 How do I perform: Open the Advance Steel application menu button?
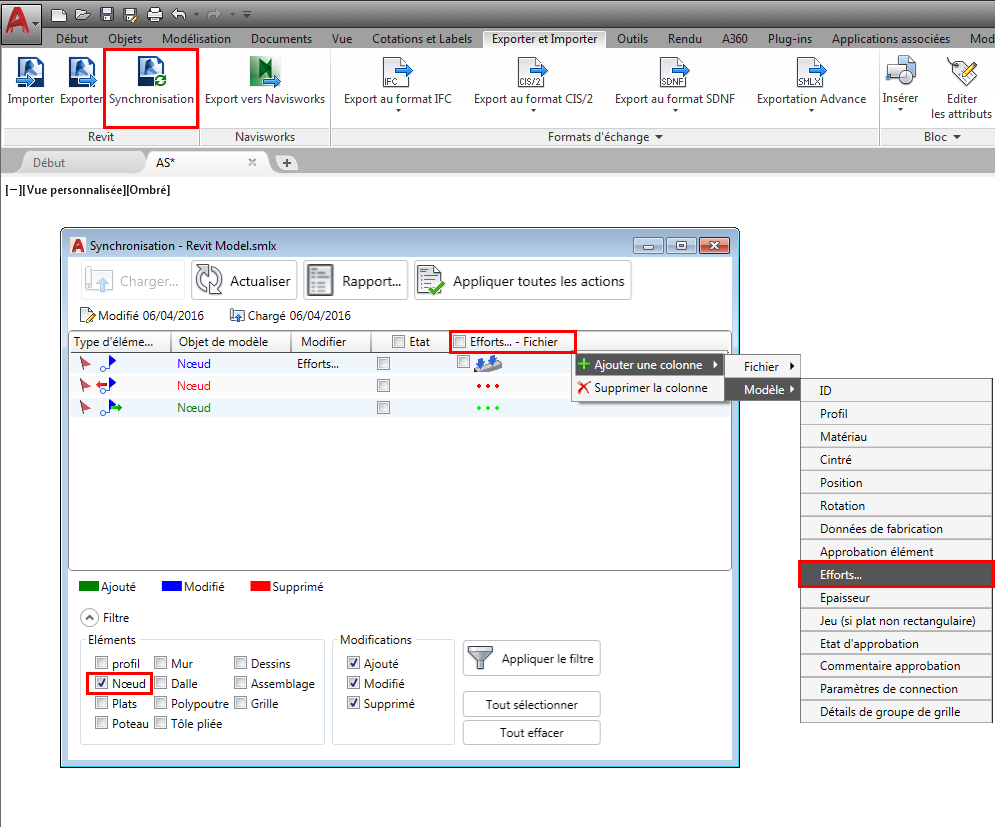coord(22,23)
